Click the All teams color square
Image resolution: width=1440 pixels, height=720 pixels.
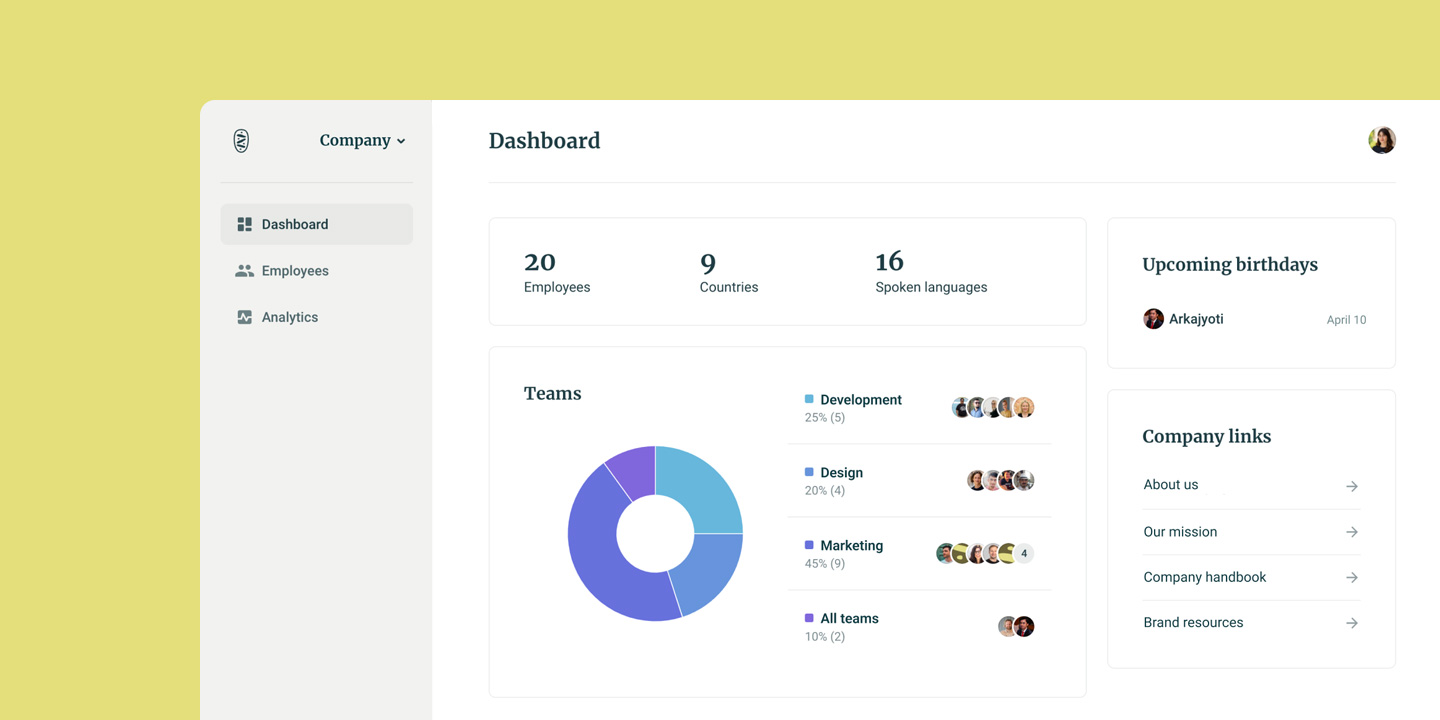coord(809,618)
